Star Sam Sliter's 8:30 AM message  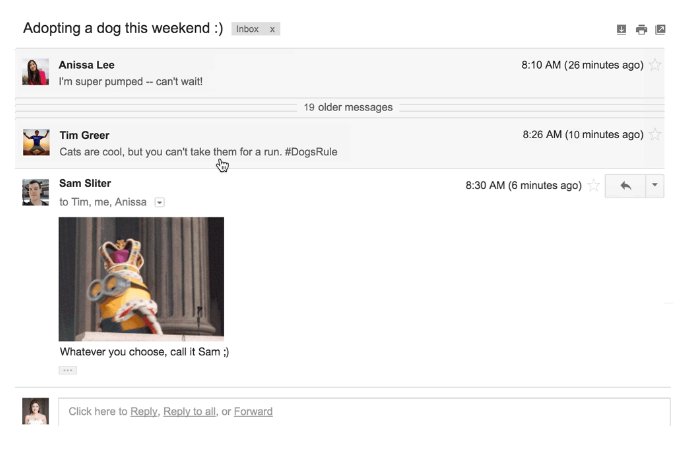(x=593, y=185)
